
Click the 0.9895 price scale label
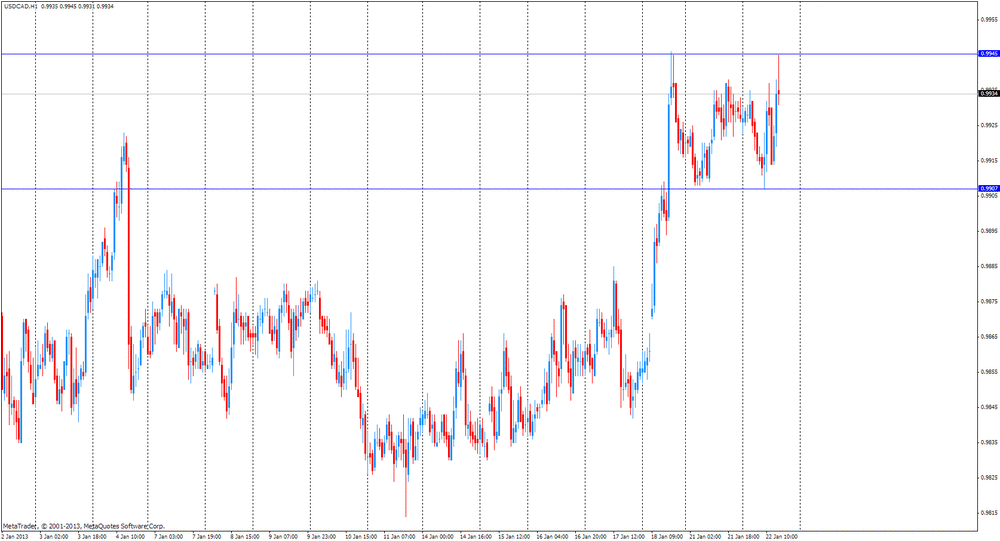click(989, 231)
